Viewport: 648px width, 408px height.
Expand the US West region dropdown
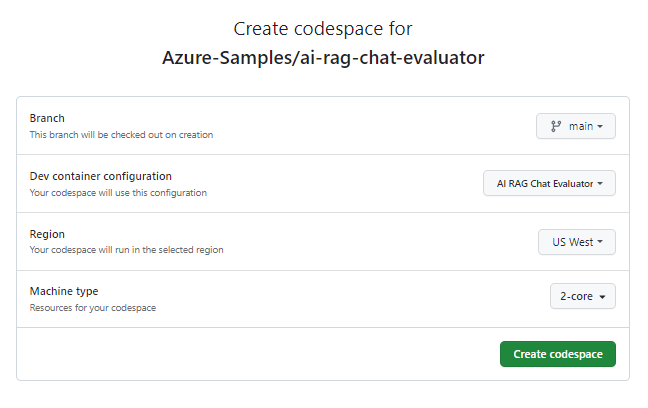click(576, 242)
